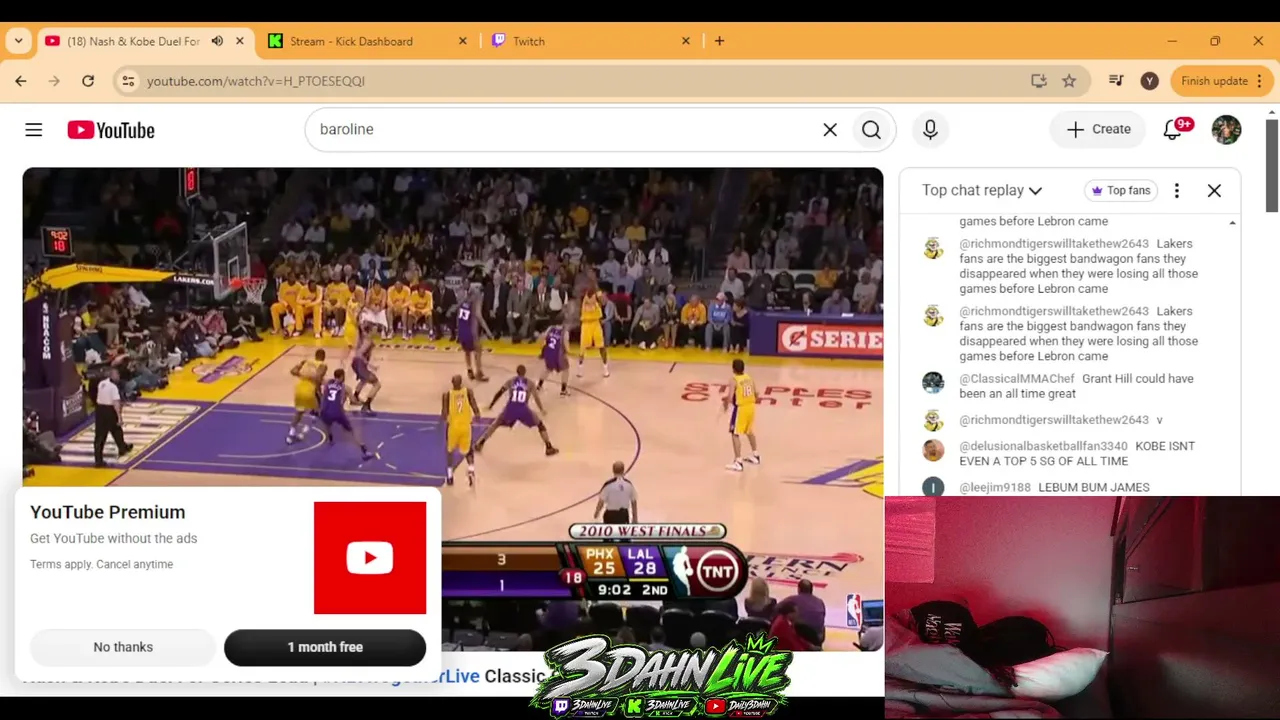Bookmark this page with the star
This screenshot has width=1280, height=720.
[1069, 81]
